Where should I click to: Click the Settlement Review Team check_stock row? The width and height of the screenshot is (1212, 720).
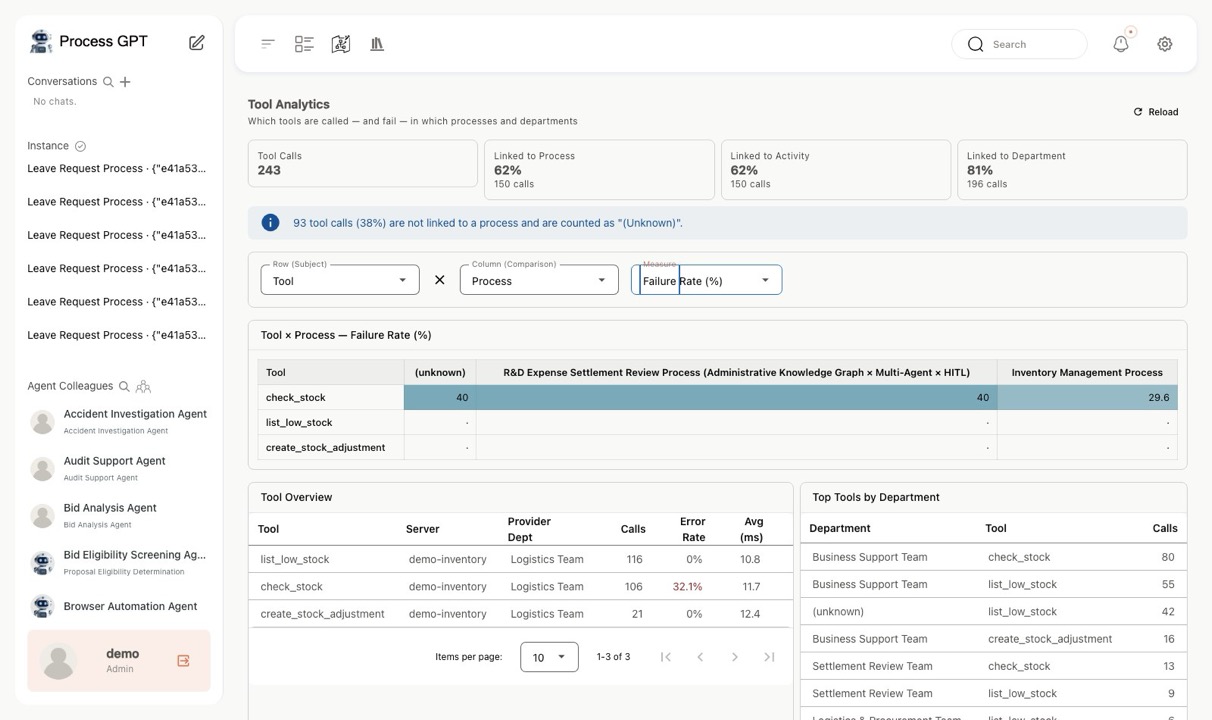point(994,666)
